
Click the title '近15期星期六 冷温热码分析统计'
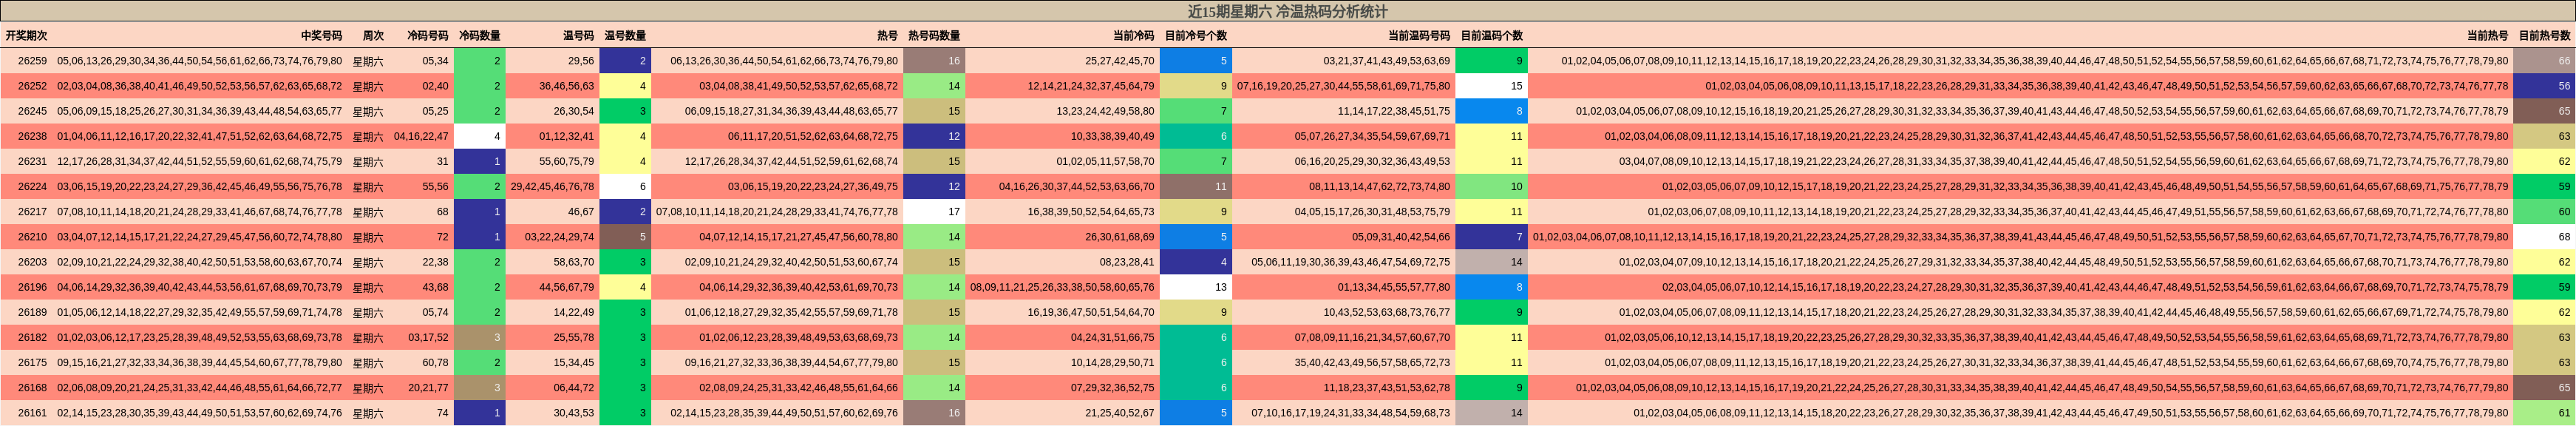tap(1287, 11)
